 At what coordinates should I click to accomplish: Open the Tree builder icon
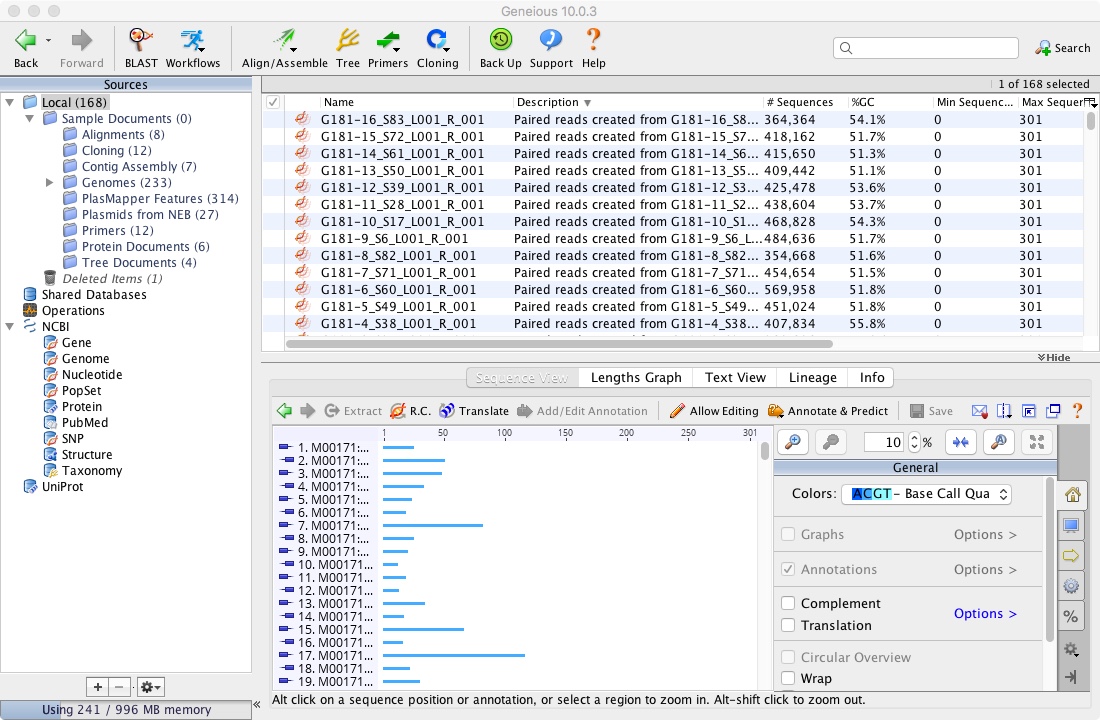point(347,41)
